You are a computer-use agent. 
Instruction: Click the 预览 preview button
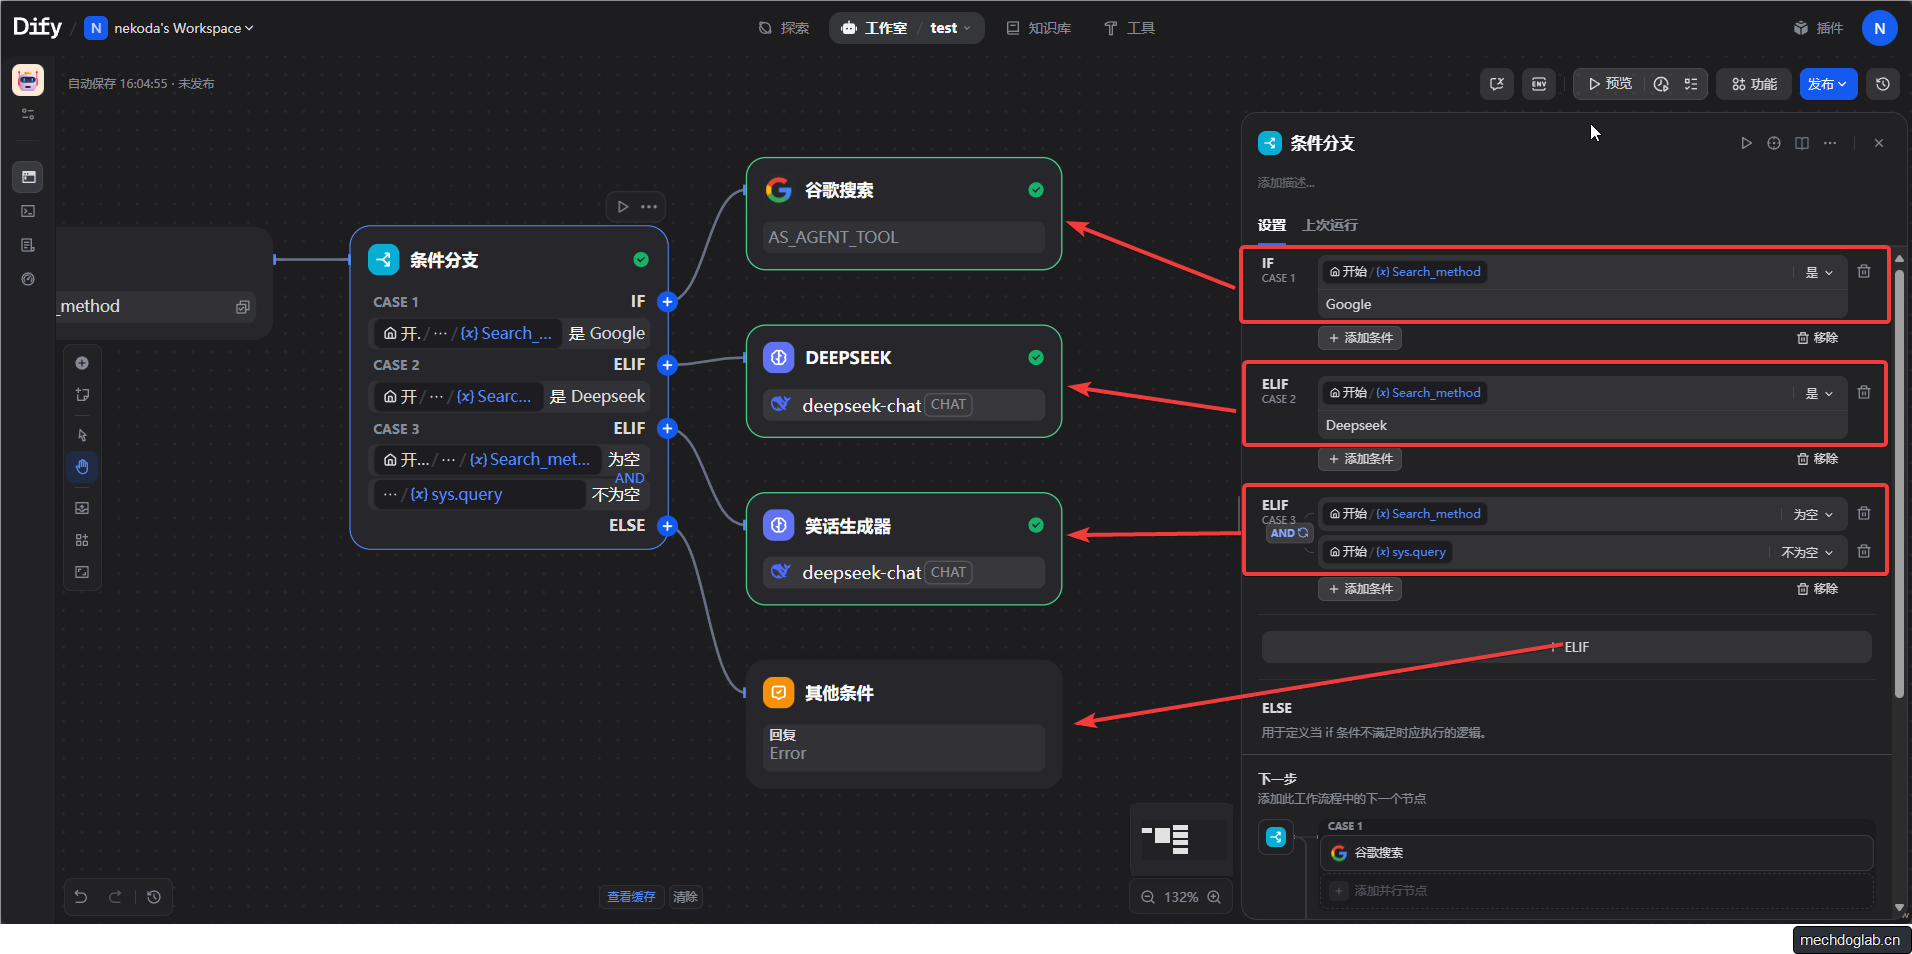pos(1610,84)
